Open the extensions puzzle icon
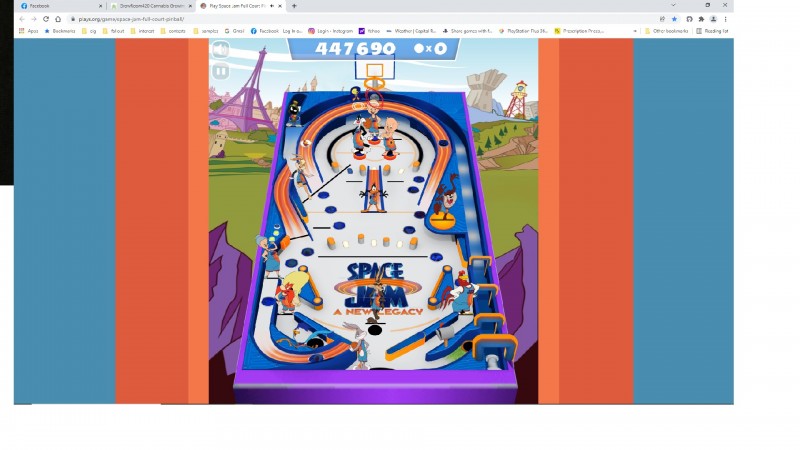This screenshot has width=800, height=450. [x=701, y=19]
